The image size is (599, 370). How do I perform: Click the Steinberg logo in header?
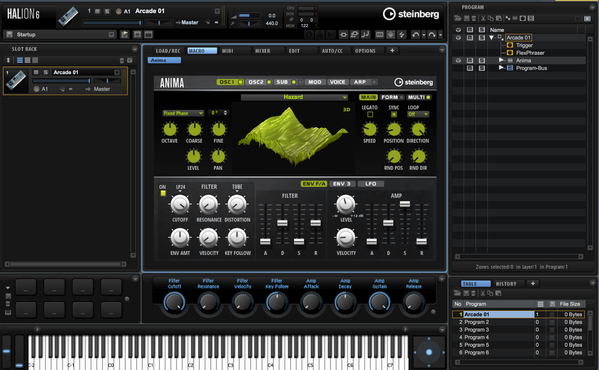coord(411,14)
